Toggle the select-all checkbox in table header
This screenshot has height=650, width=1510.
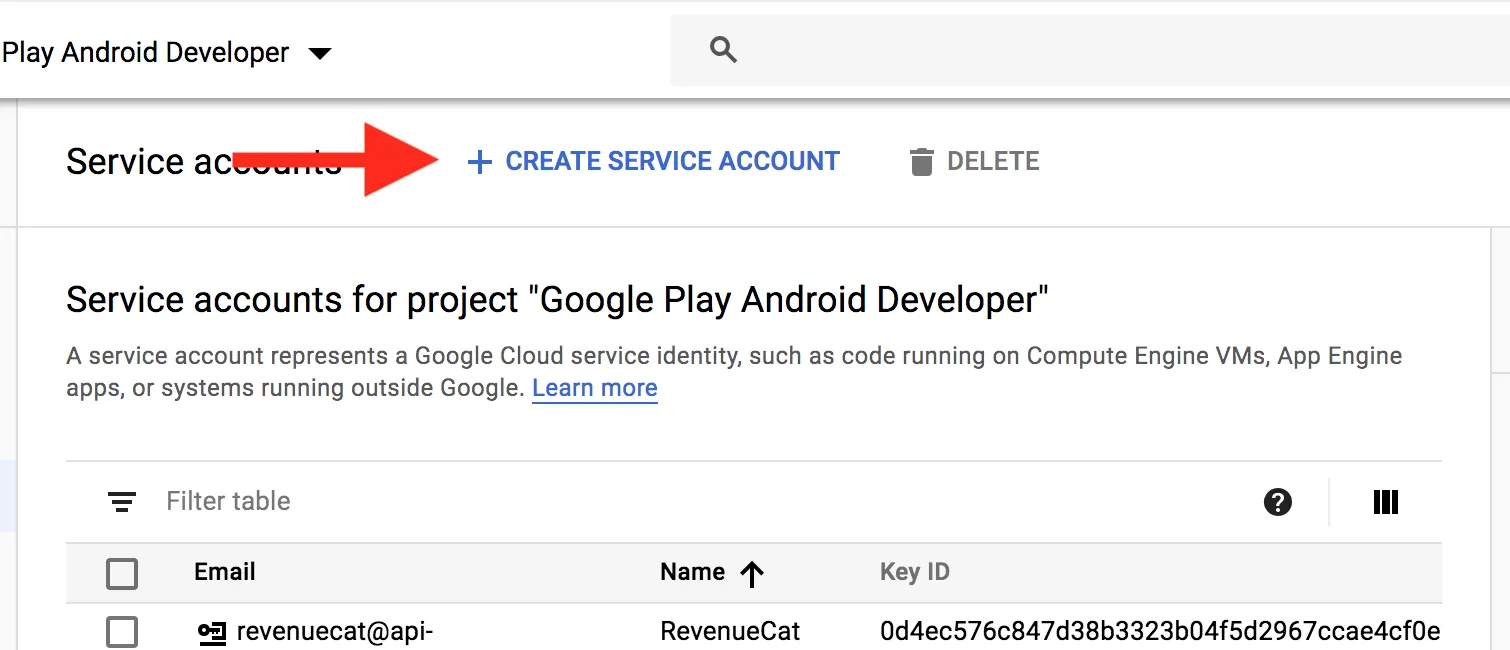(122, 574)
